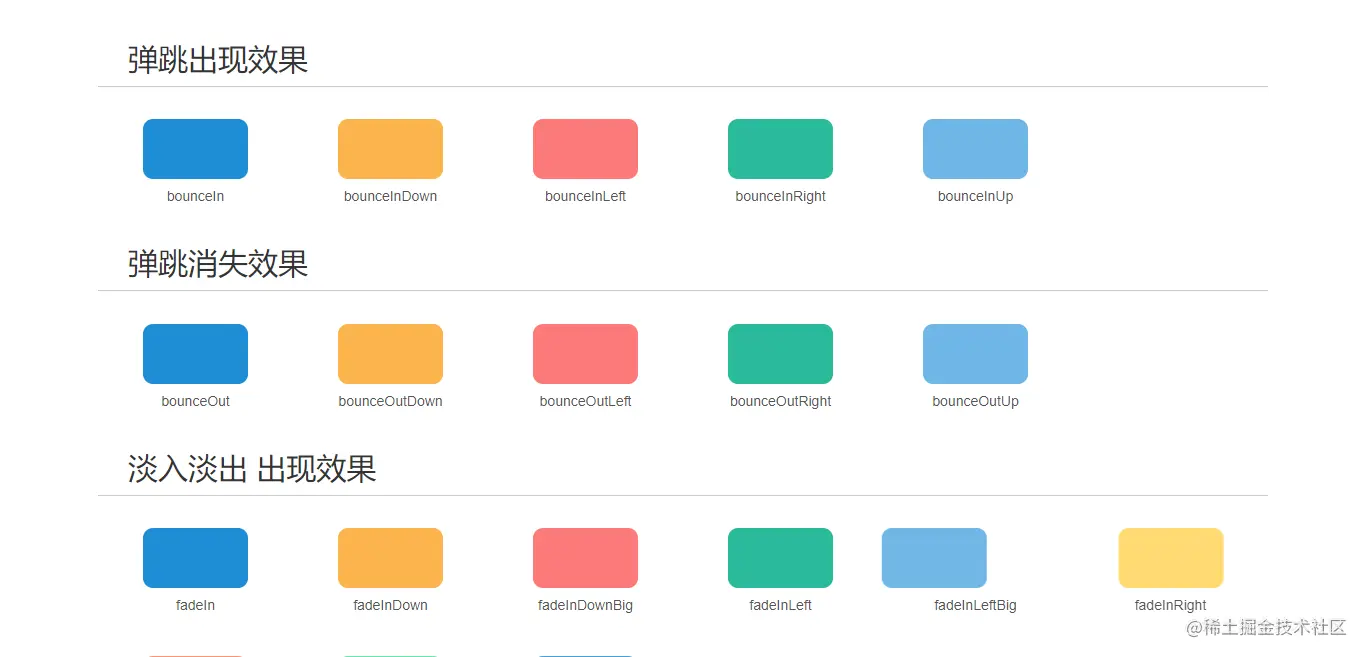The image size is (1366, 657).
Task: Trigger the fadeInDownBig red animation
Action: pyautogui.click(x=585, y=557)
